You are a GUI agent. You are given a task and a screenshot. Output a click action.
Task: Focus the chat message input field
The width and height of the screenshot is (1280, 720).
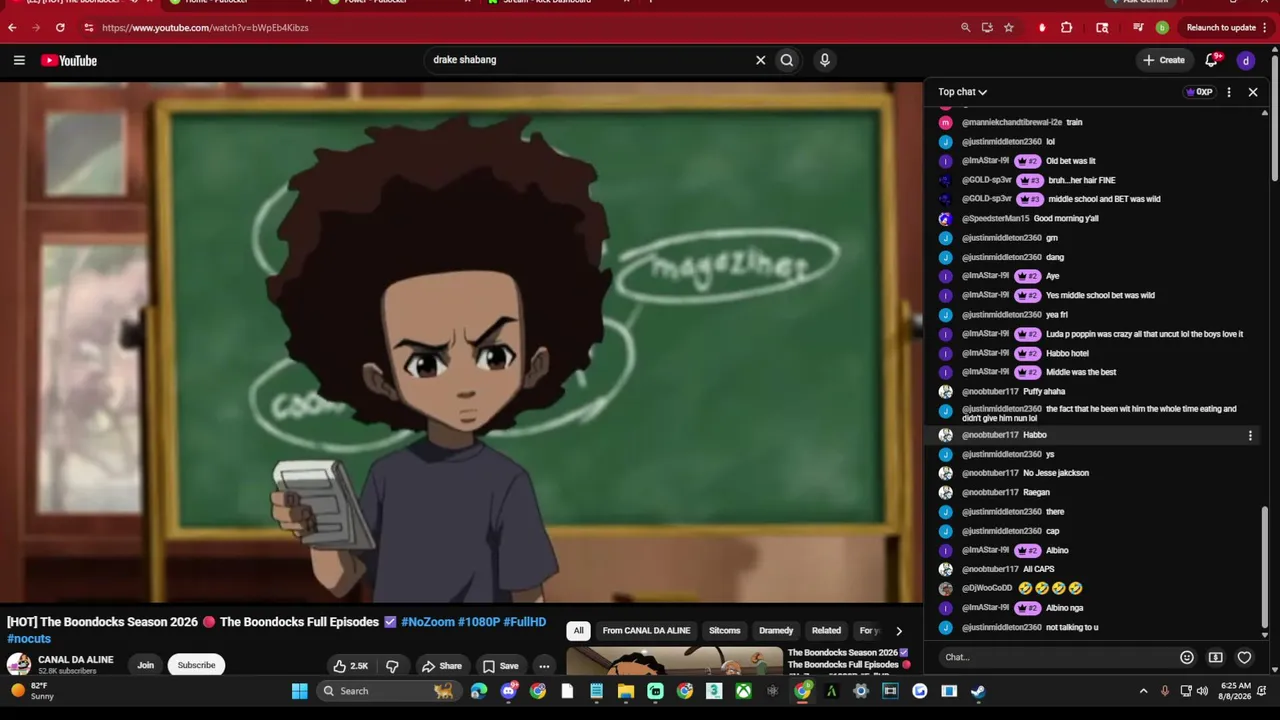coord(1057,657)
